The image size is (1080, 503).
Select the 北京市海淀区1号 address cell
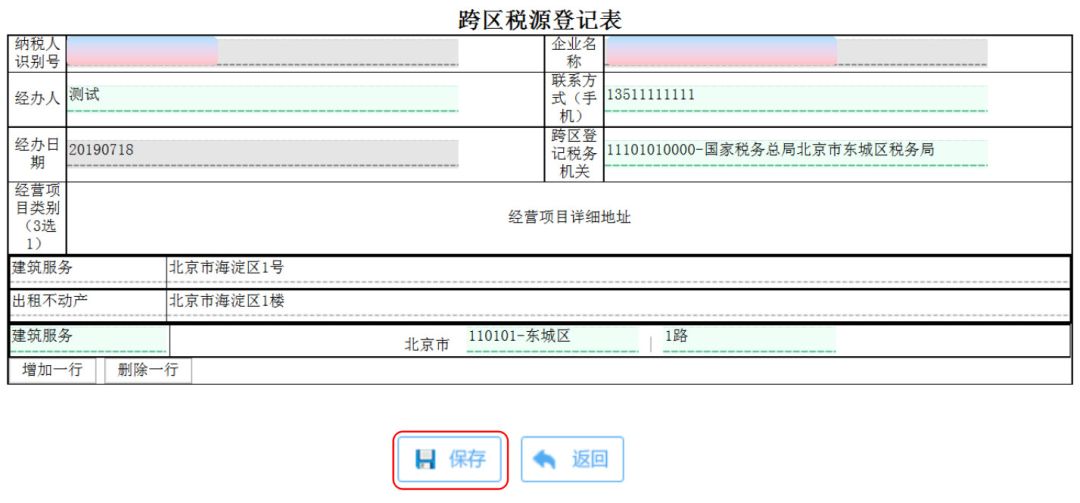tap(618, 271)
